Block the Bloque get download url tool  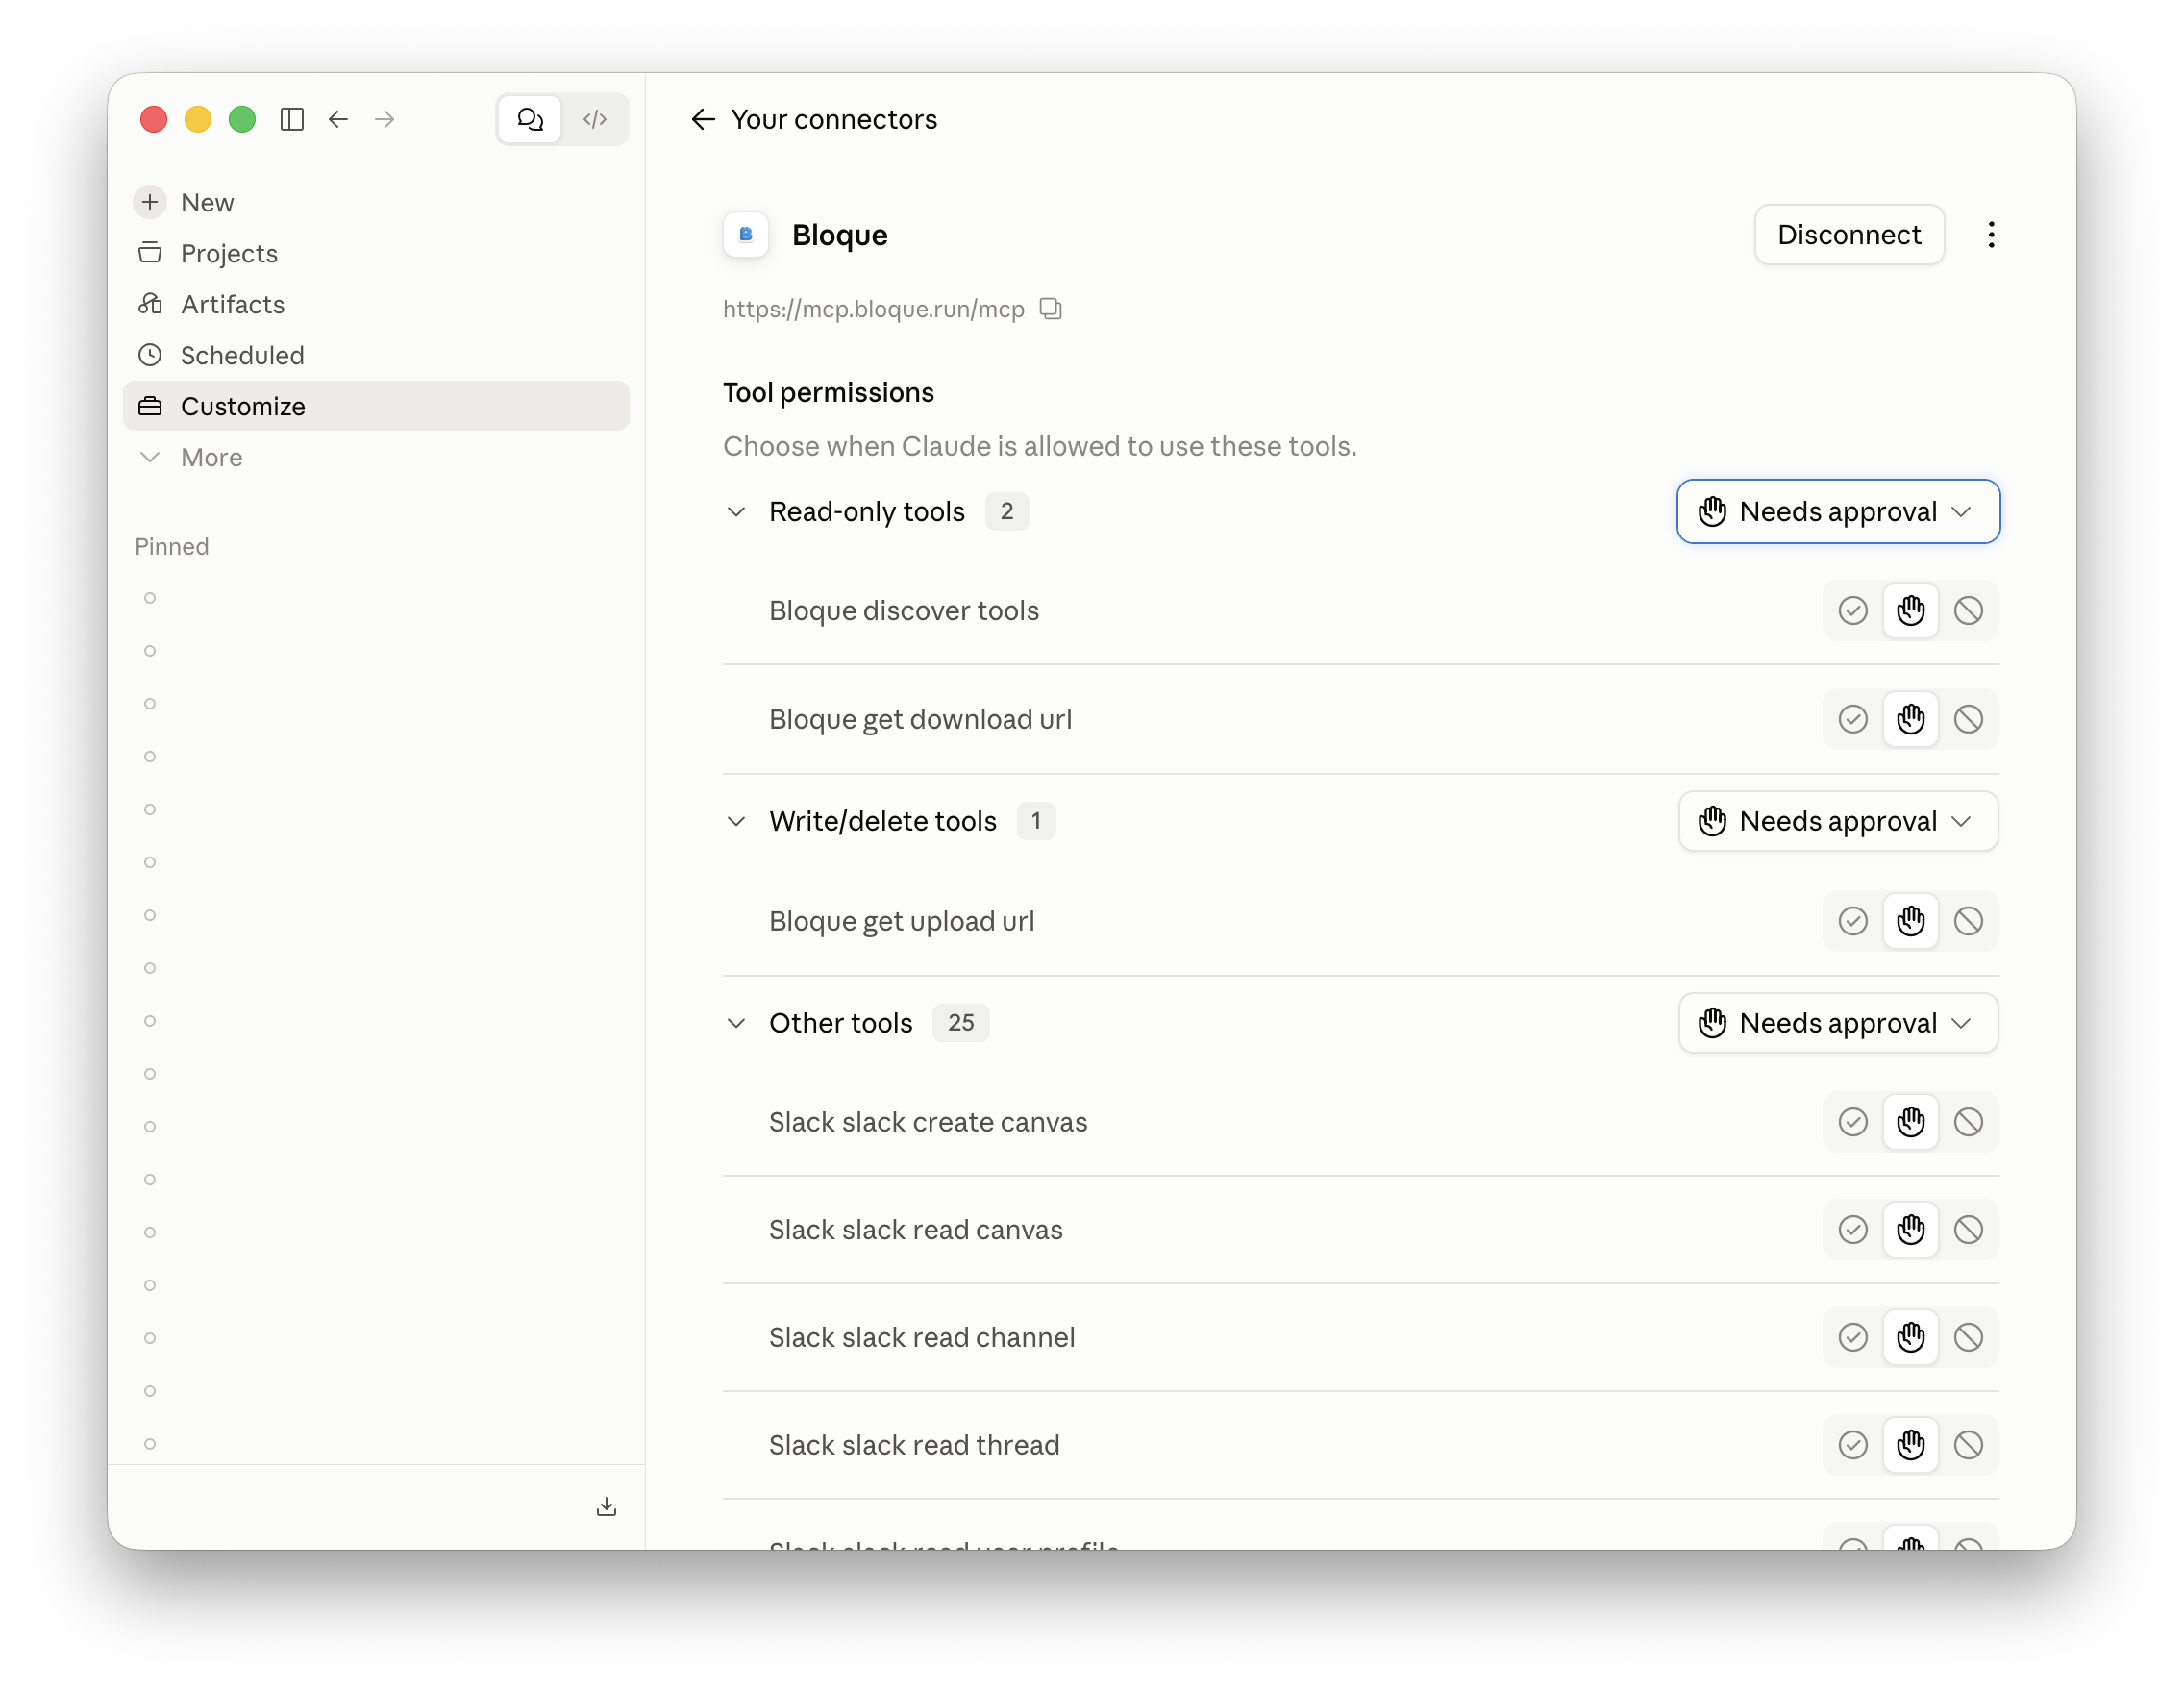click(x=1968, y=719)
